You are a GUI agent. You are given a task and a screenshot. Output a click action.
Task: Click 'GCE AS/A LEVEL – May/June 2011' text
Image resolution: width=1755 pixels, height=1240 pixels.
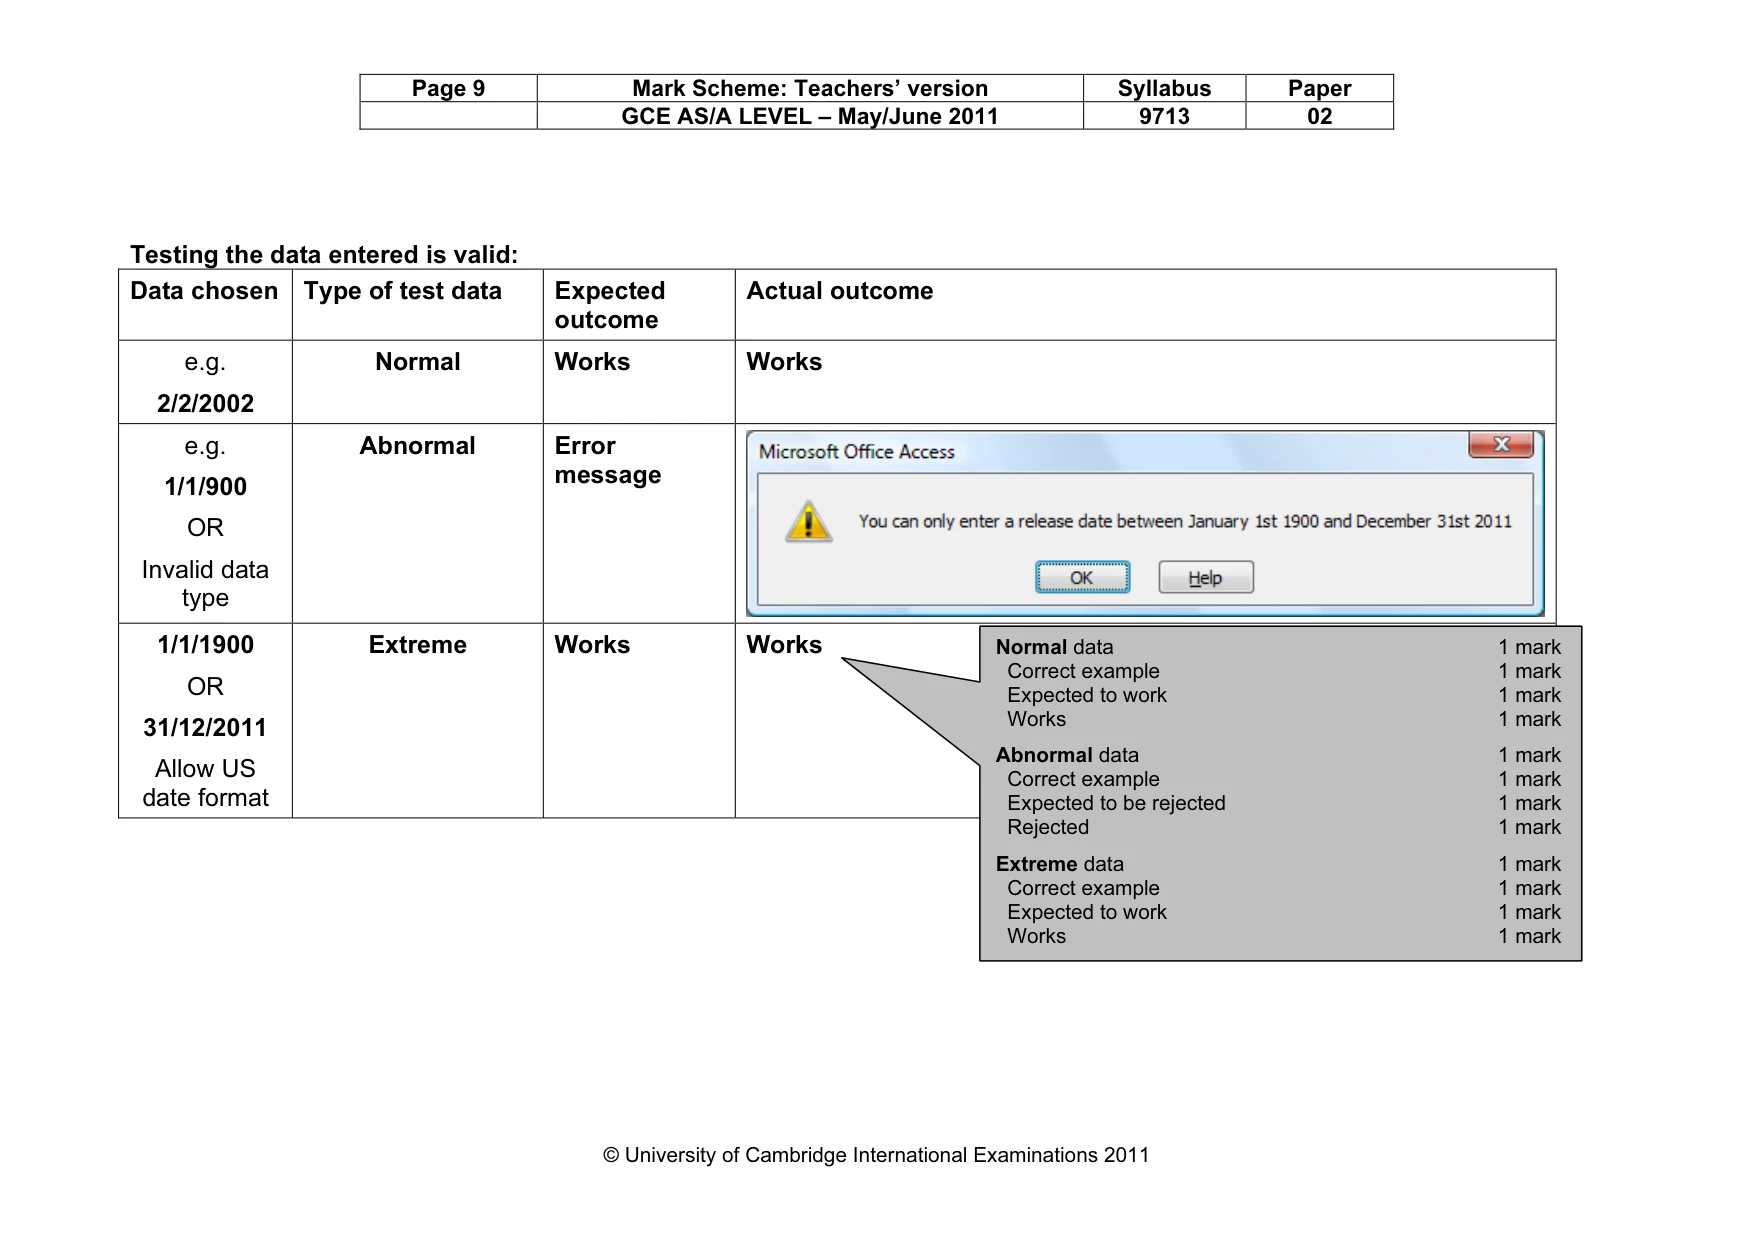tap(810, 116)
